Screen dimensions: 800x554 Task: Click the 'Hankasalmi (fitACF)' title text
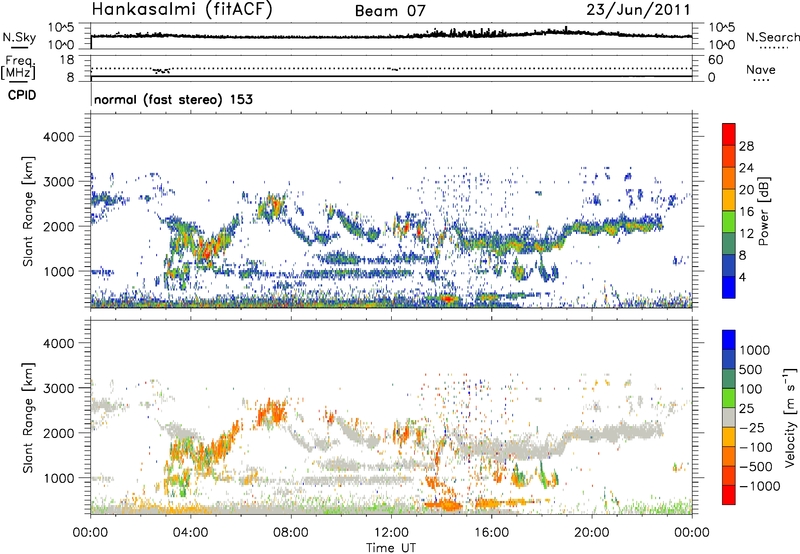pos(182,9)
